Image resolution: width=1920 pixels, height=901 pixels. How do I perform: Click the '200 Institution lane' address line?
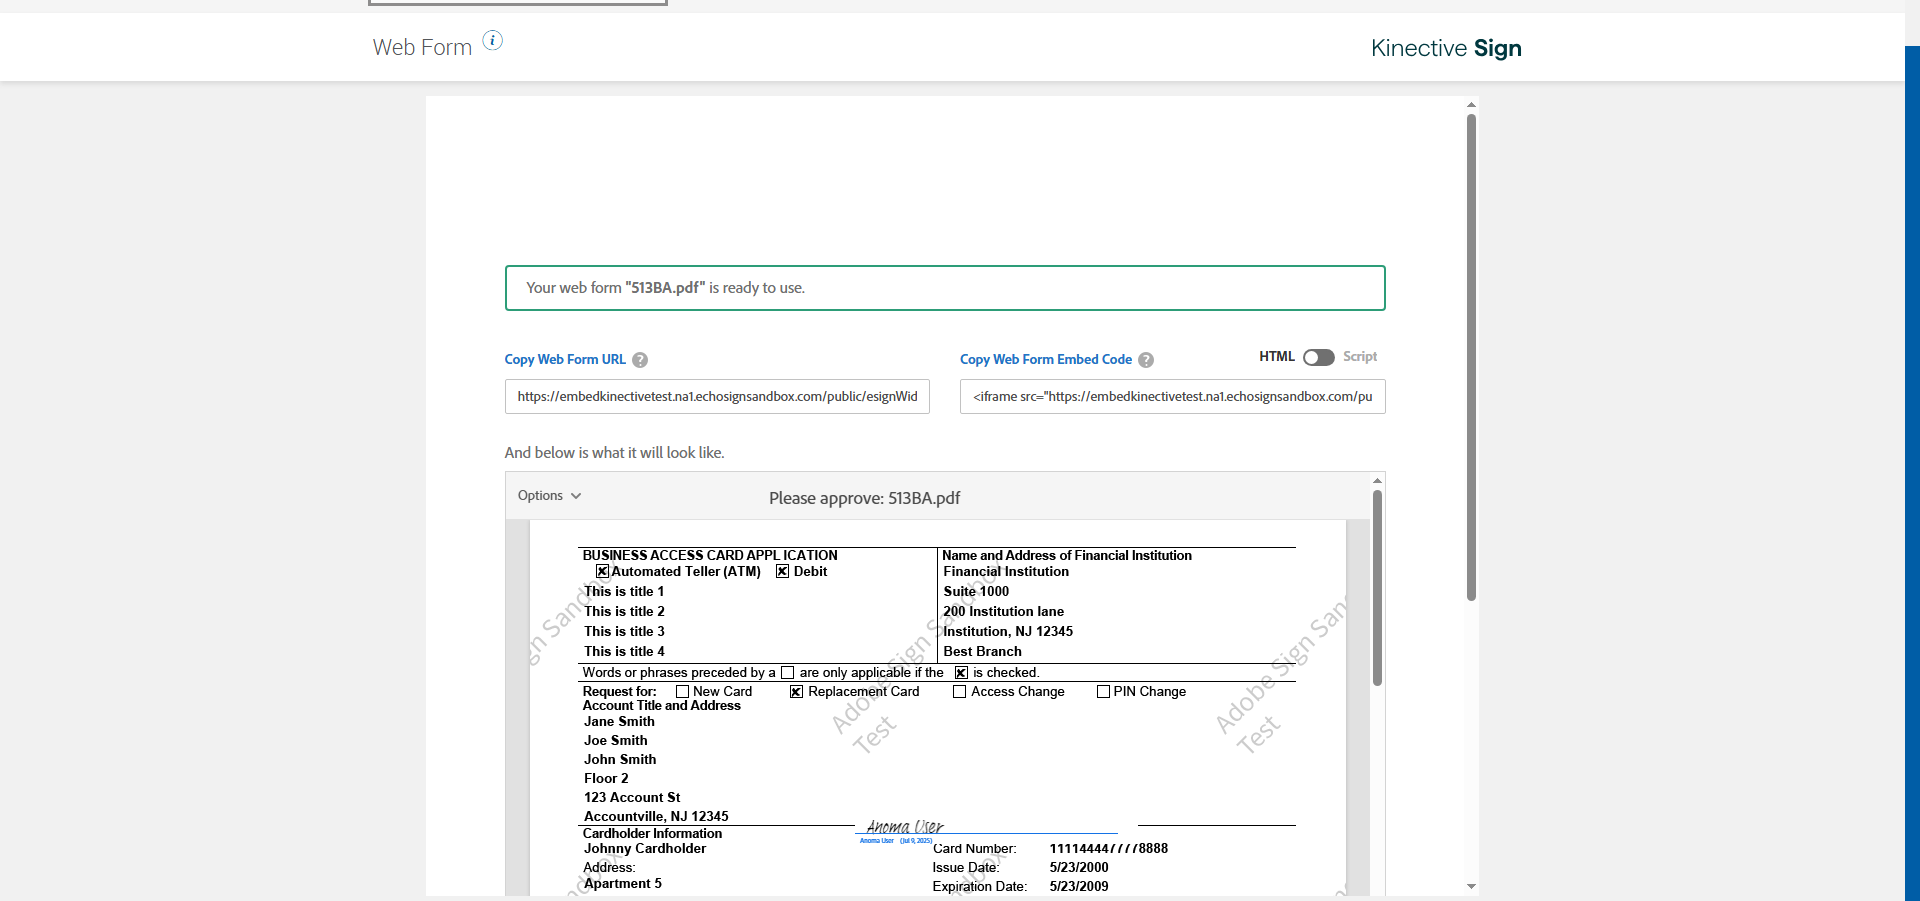[x=1003, y=612]
